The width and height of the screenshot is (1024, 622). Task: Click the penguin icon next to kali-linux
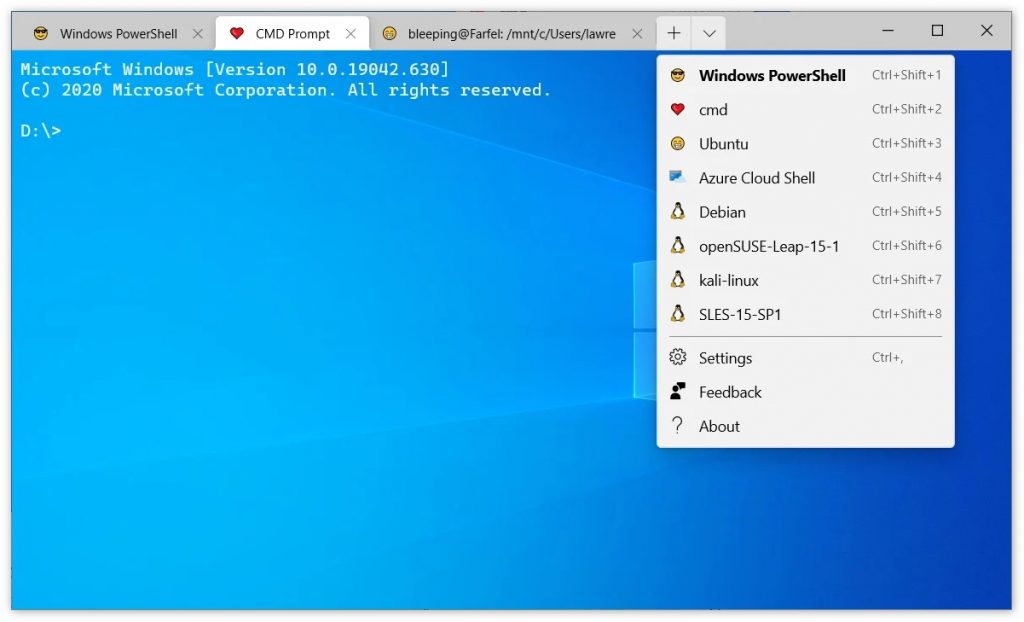tap(678, 280)
